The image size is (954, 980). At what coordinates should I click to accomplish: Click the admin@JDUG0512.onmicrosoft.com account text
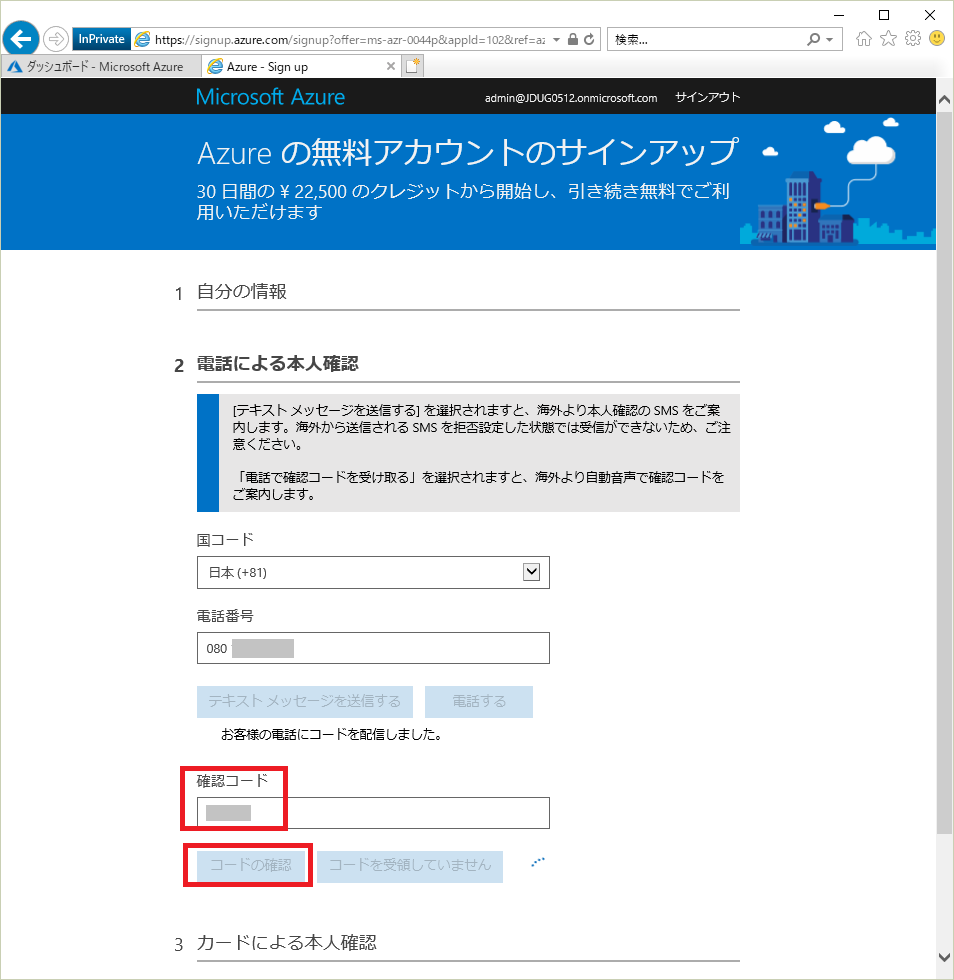tap(571, 98)
